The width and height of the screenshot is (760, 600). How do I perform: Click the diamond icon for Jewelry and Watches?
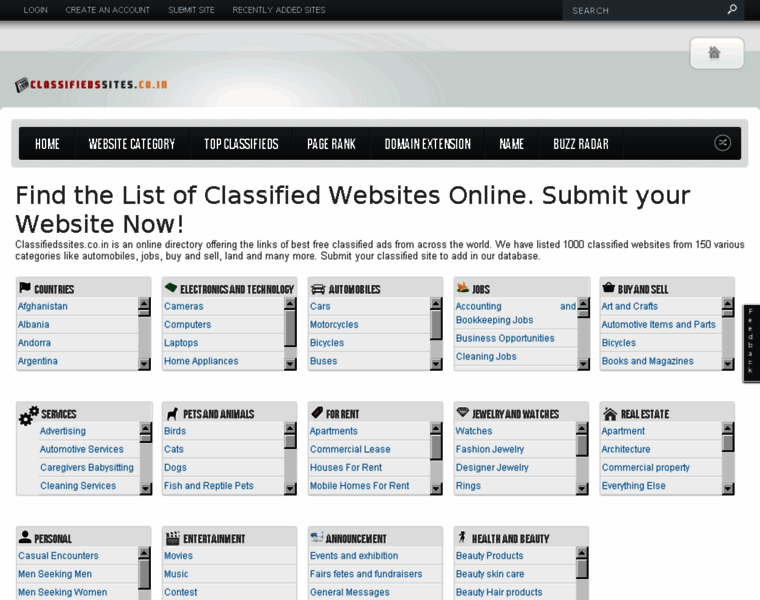(463, 412)
